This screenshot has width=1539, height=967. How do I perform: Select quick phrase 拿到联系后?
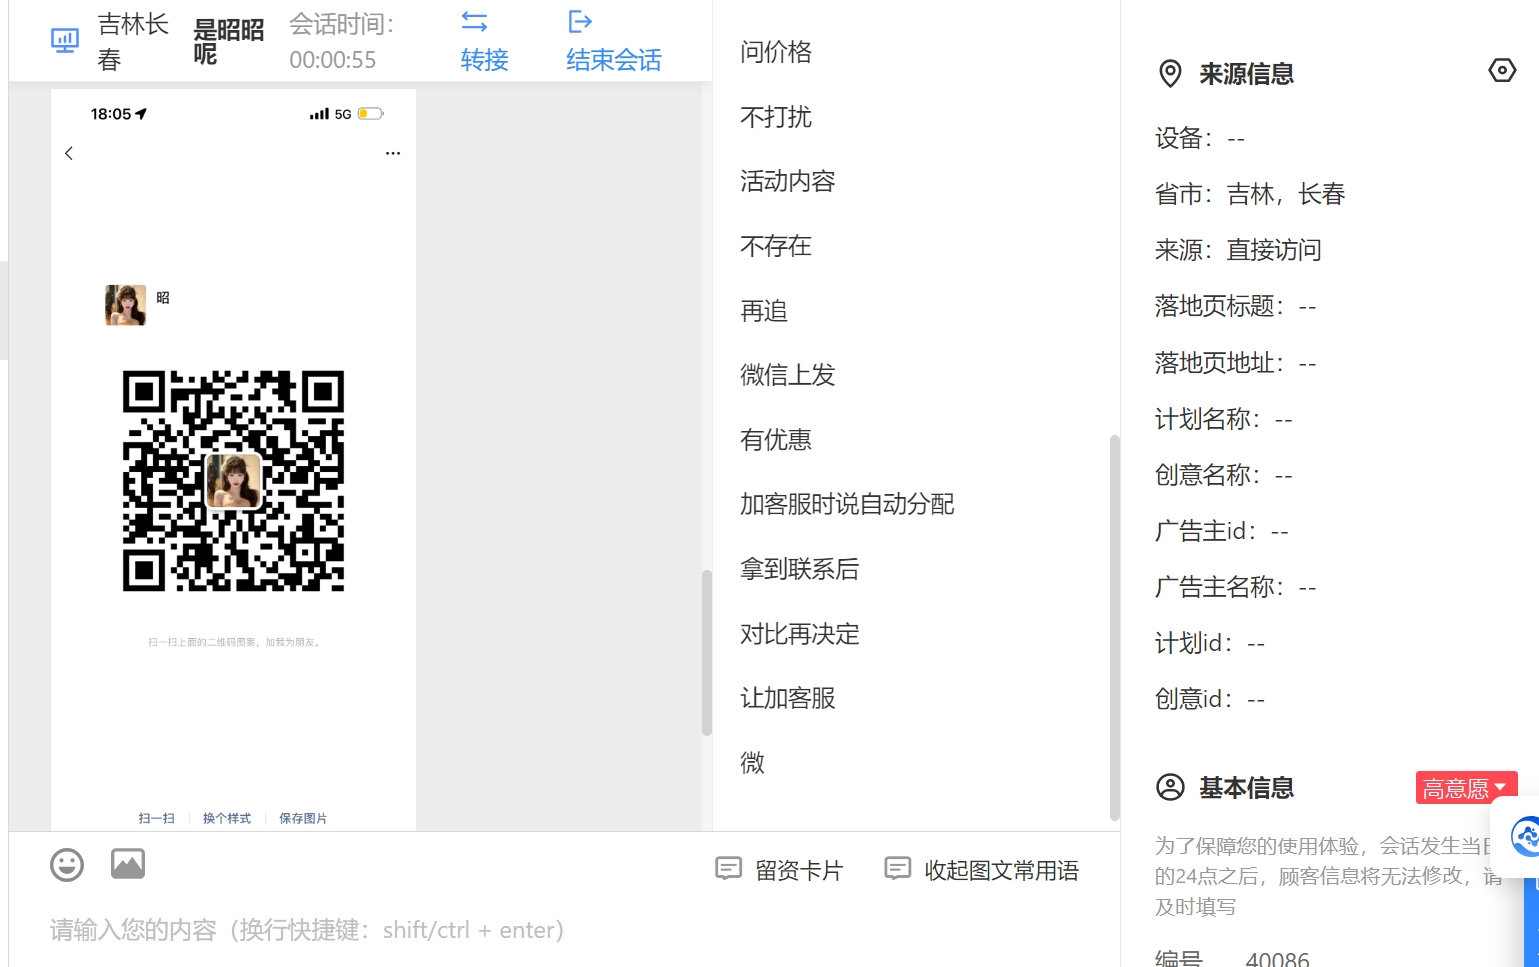point(800,569)
